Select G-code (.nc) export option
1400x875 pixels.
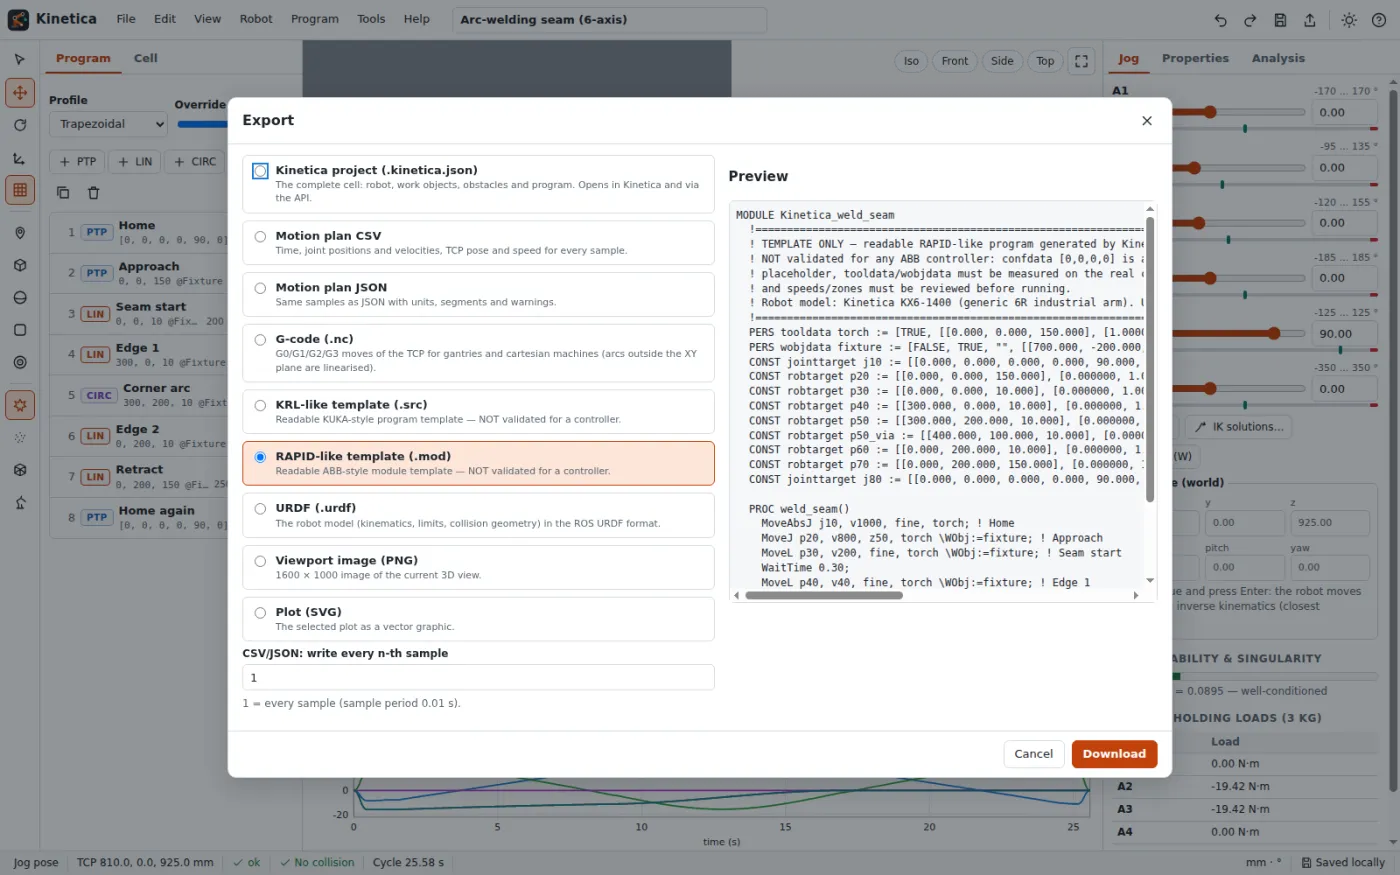coord(478,353)
